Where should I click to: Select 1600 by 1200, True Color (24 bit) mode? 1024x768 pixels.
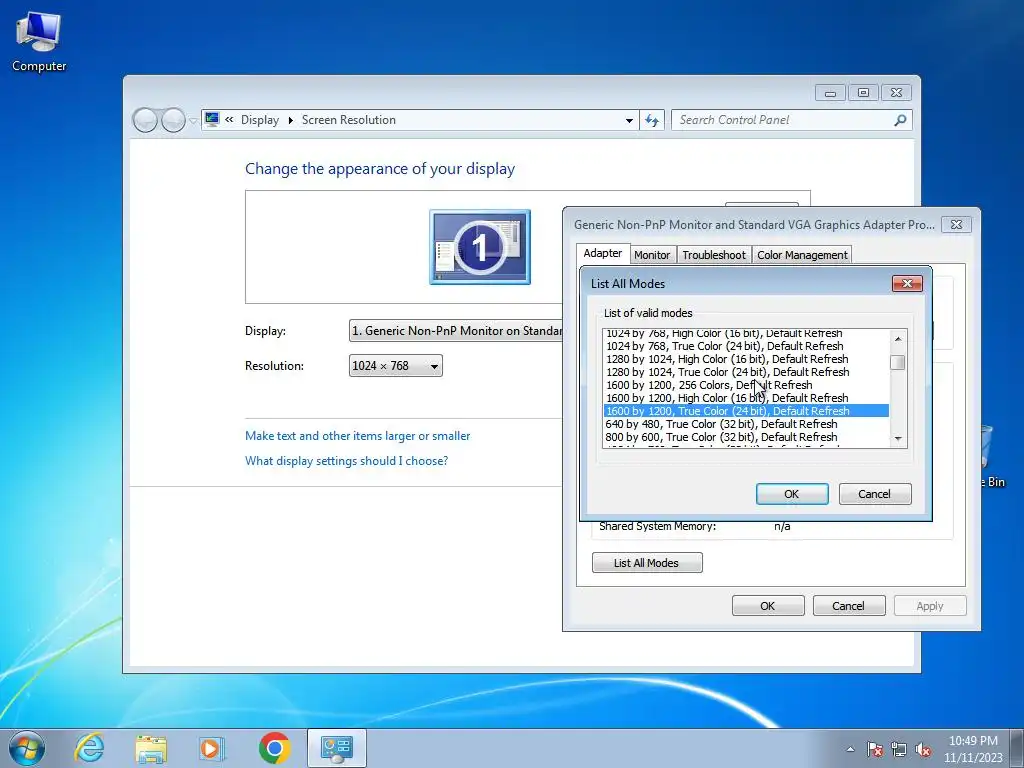(746, 411)
